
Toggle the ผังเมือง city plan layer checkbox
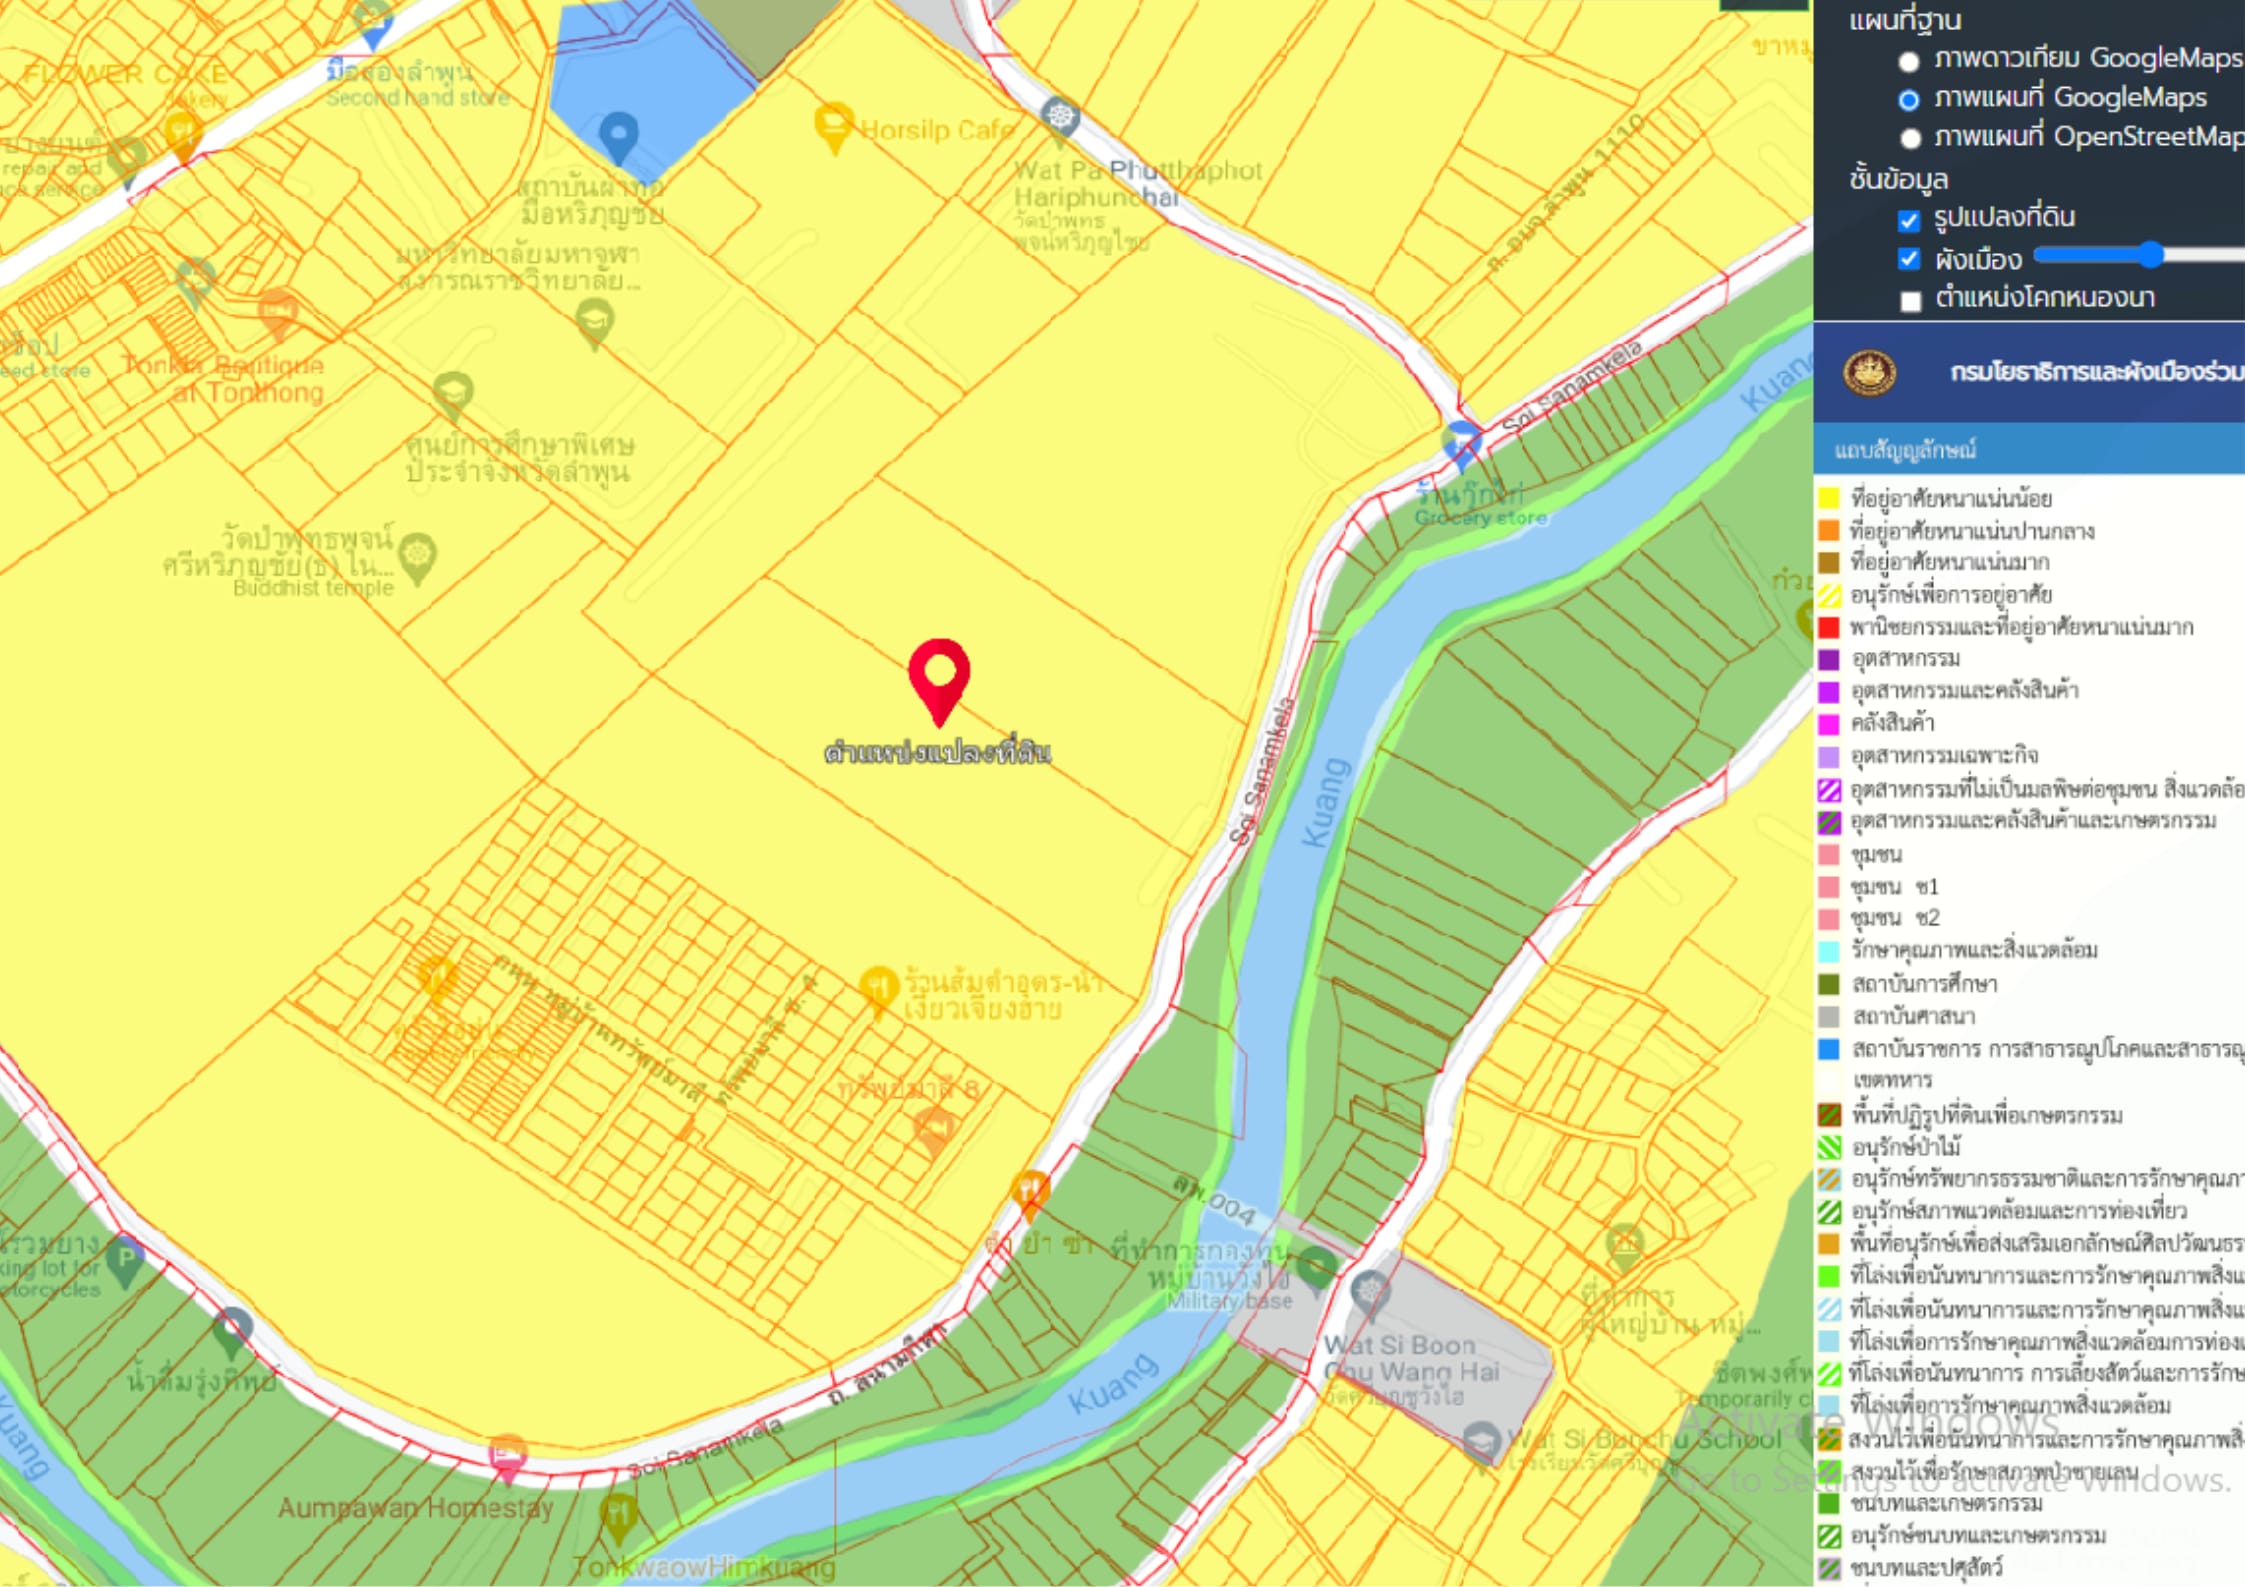(1909, 259)
